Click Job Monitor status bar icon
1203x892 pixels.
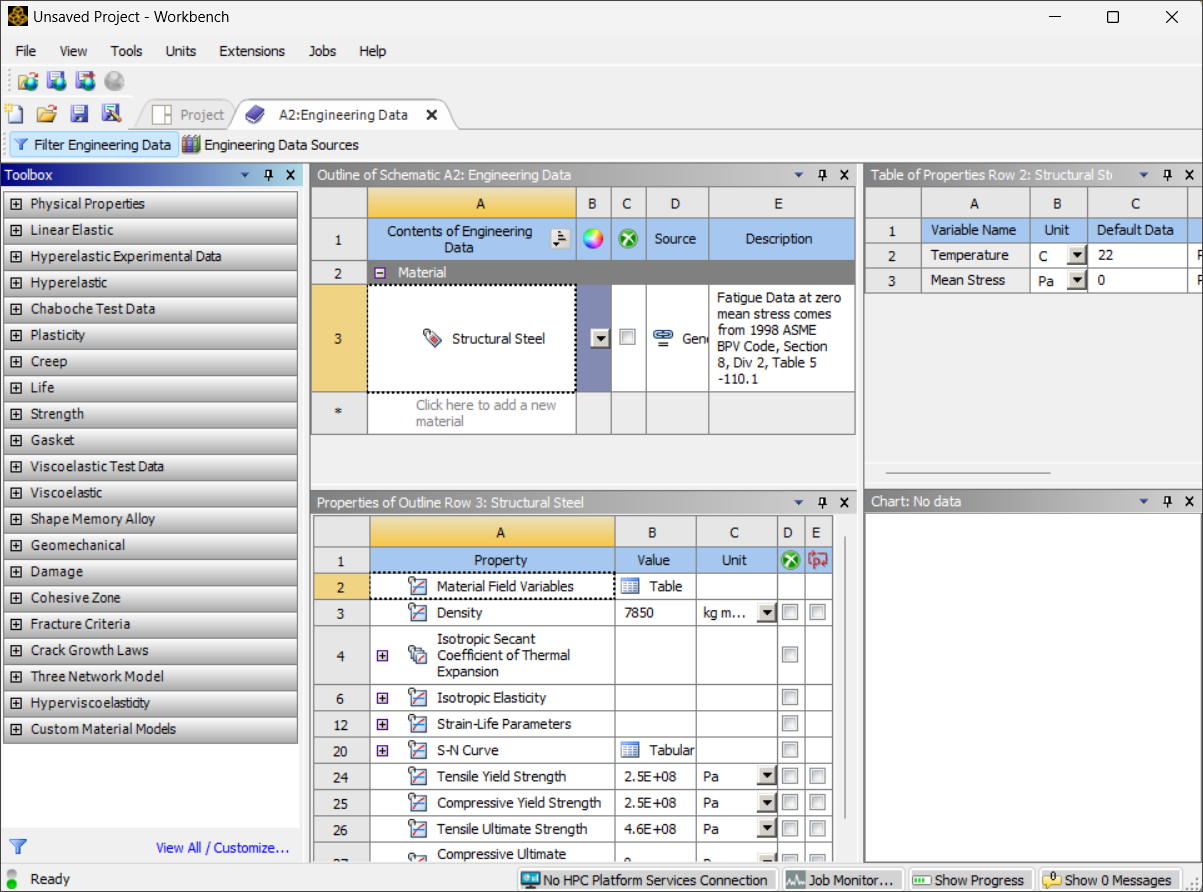click(x=796, y=880)
